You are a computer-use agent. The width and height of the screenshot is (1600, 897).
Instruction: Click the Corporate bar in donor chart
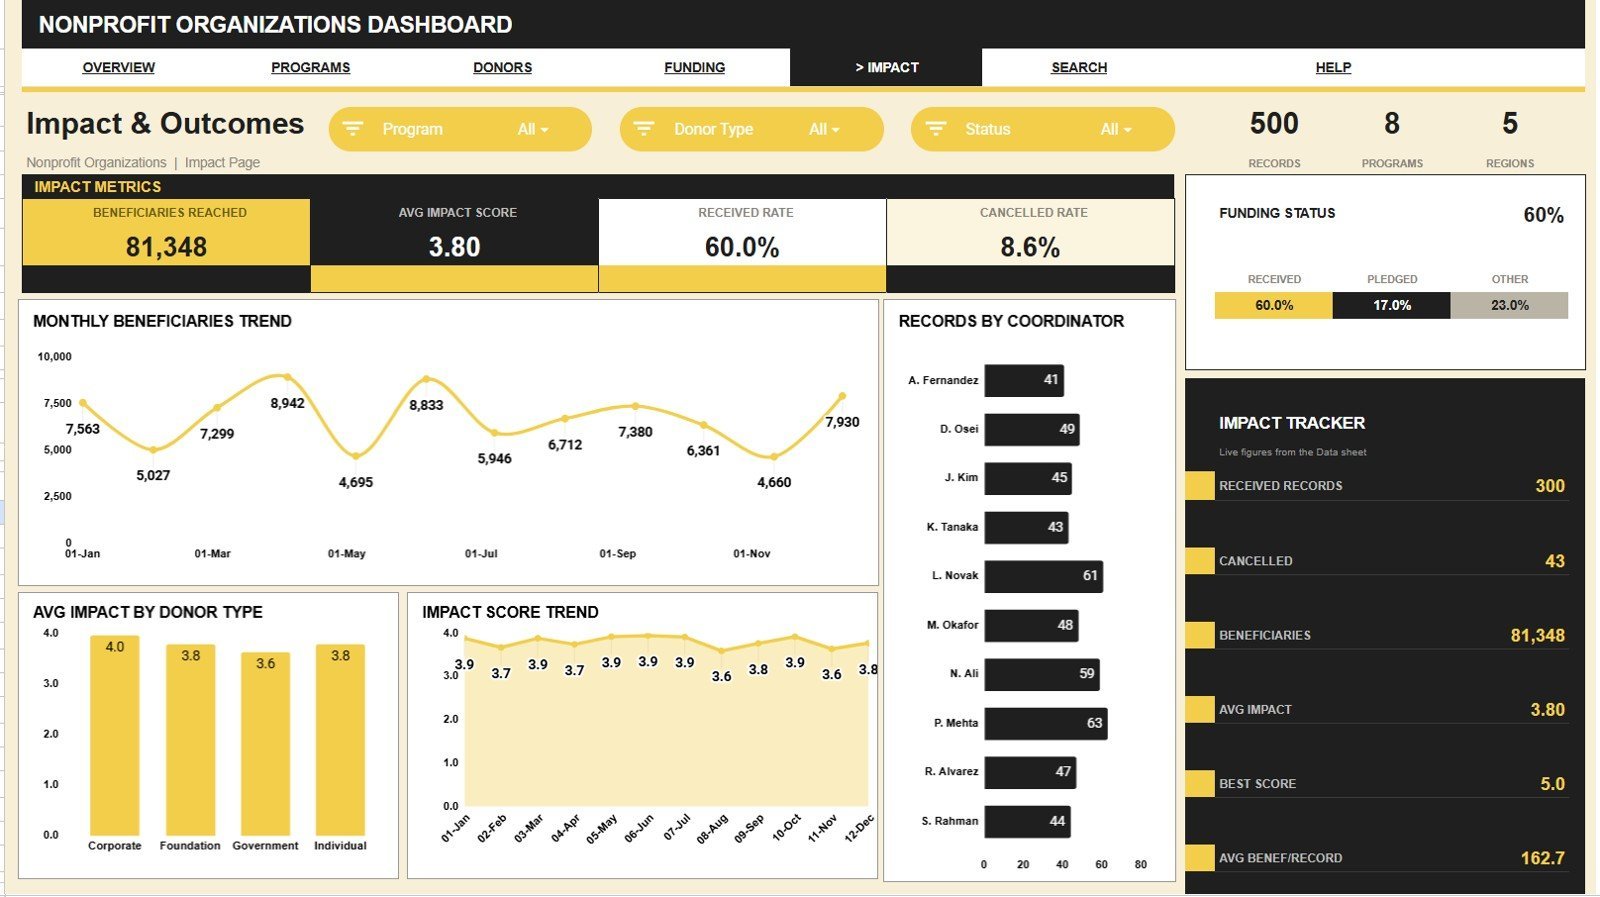115,735
